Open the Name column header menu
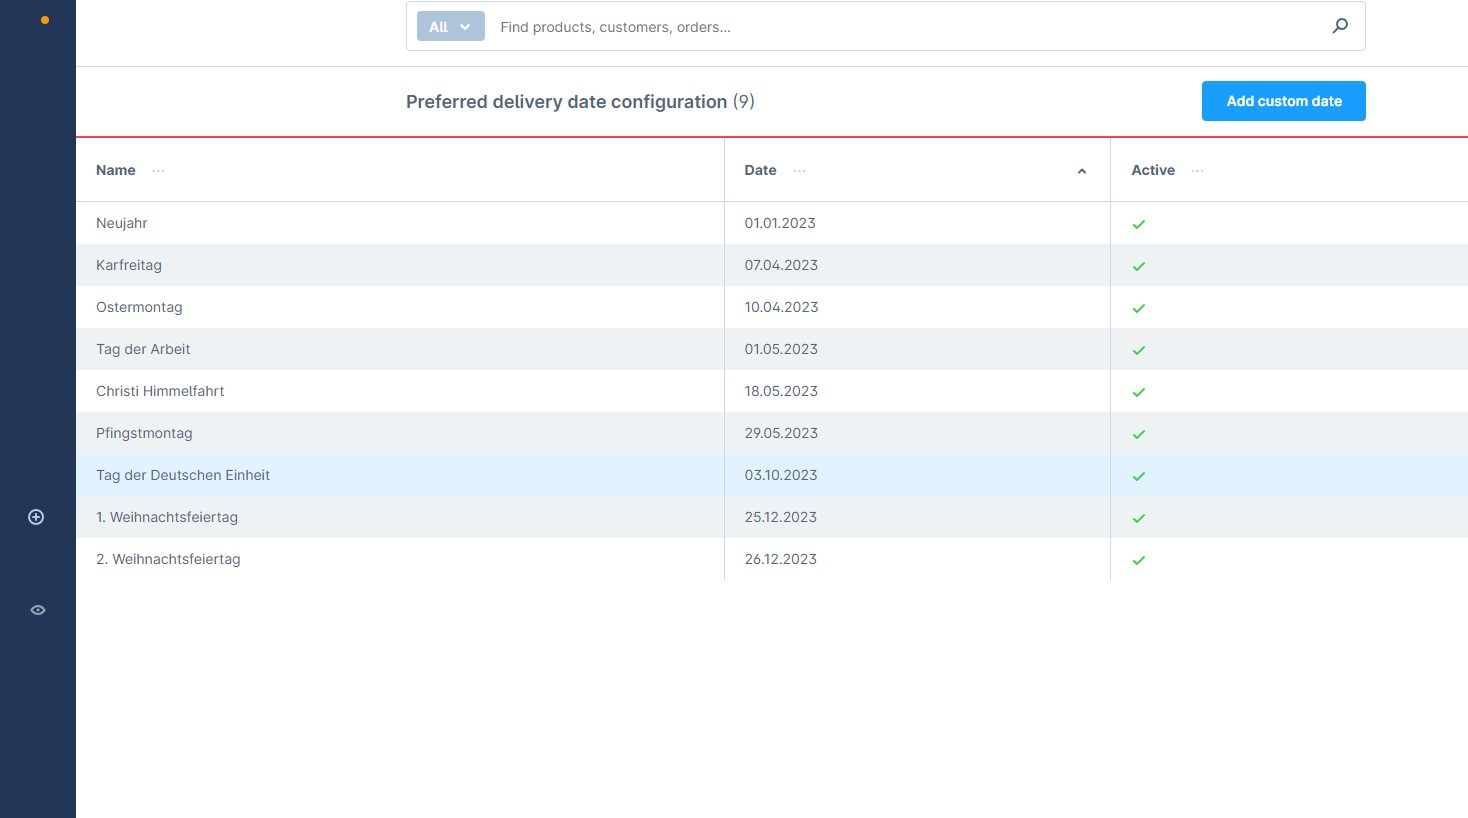1468x818 pixels. click(115, 170)
